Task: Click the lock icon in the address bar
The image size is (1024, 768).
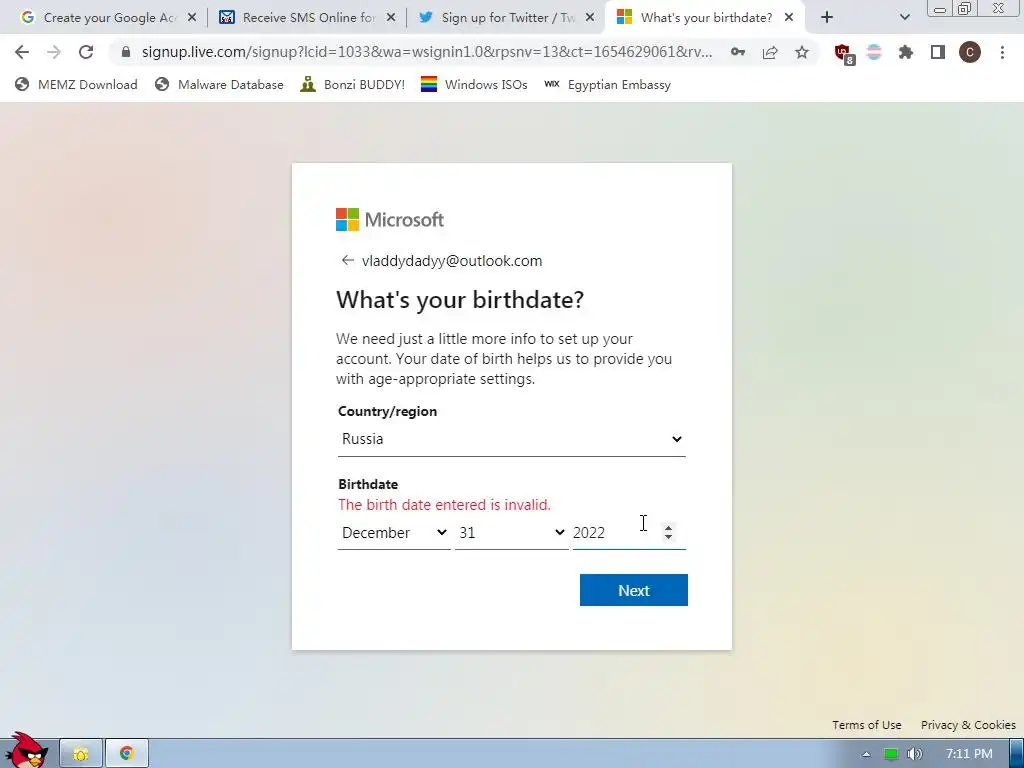Action: 126,52
